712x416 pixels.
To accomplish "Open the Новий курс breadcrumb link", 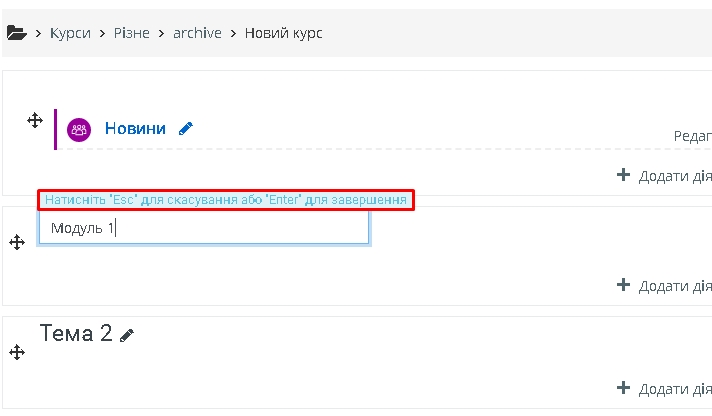I will 283,33.
